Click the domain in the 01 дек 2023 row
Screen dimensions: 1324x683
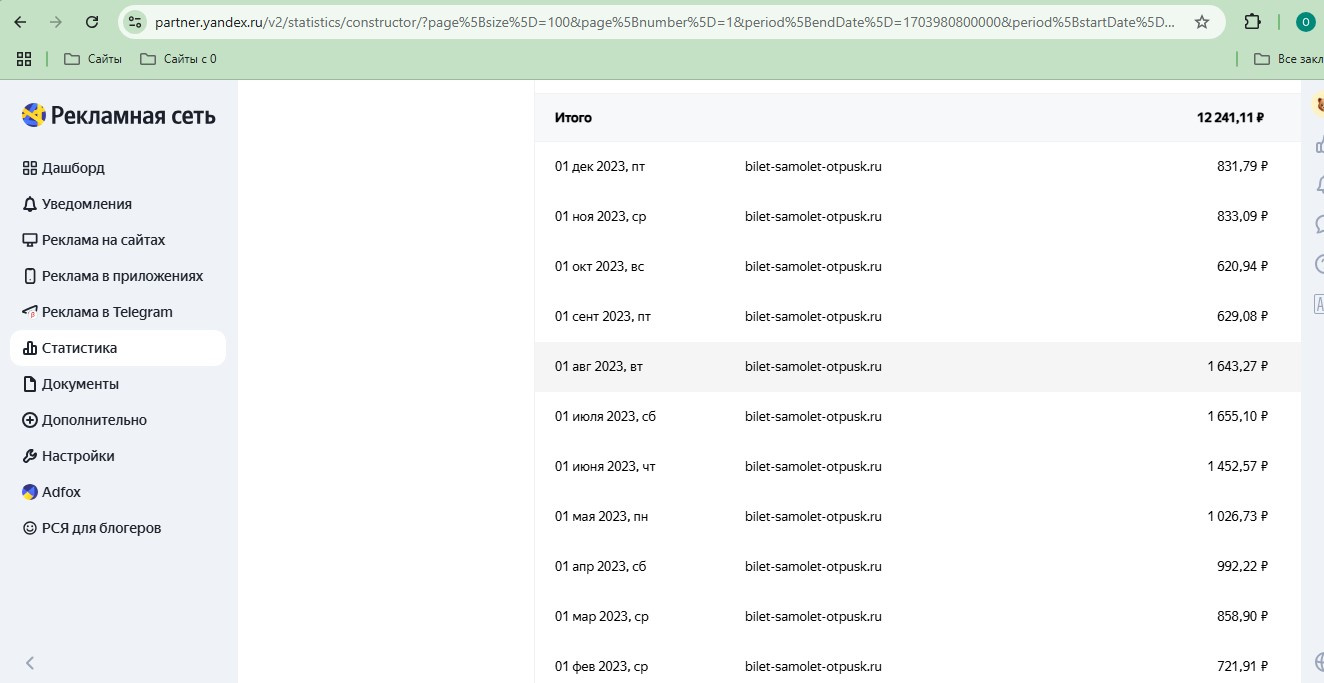813,167
